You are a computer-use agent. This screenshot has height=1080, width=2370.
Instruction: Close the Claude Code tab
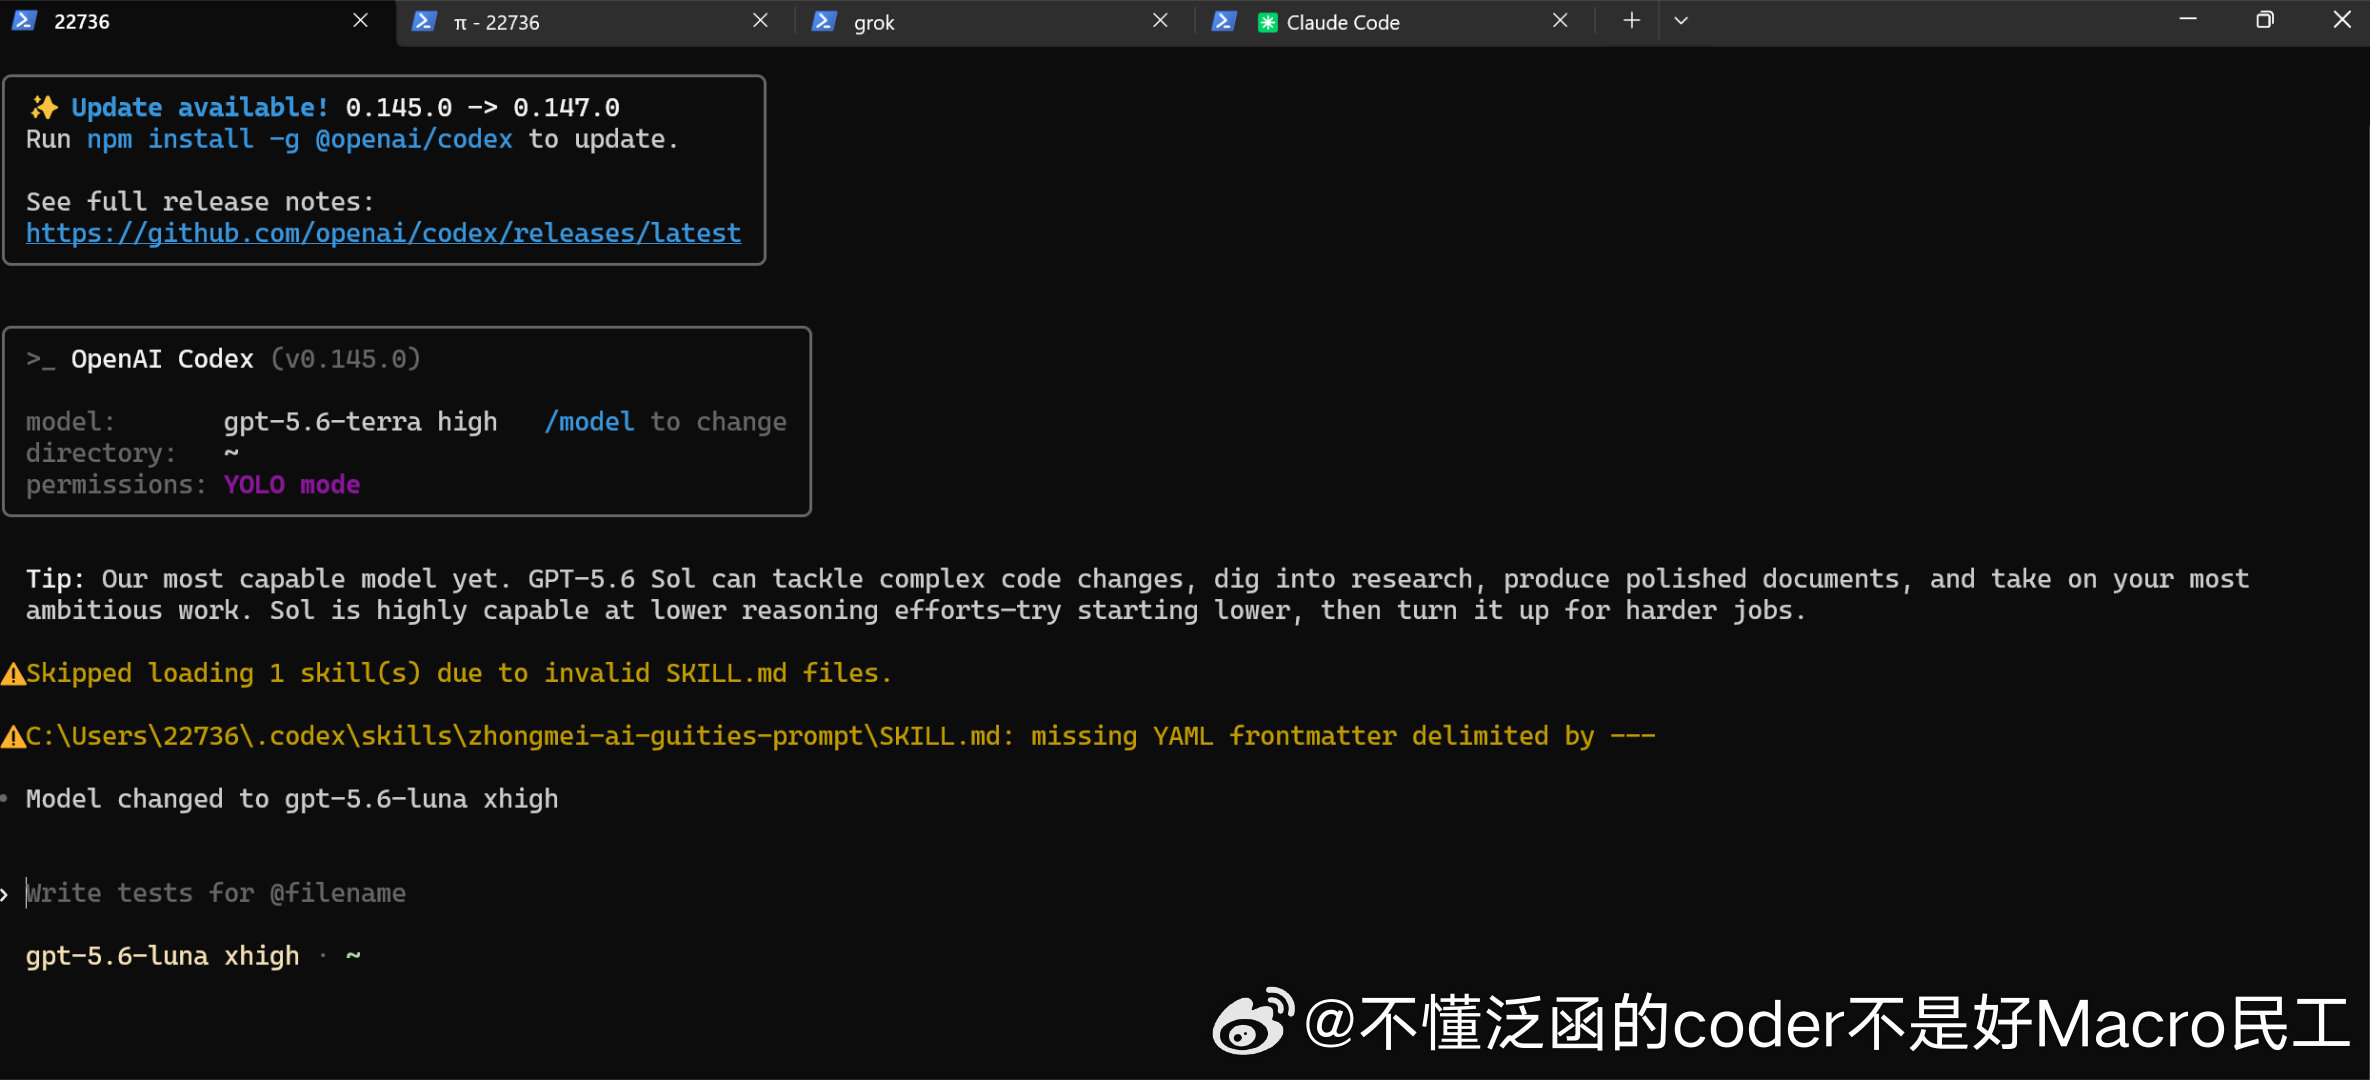(1560, 21)
